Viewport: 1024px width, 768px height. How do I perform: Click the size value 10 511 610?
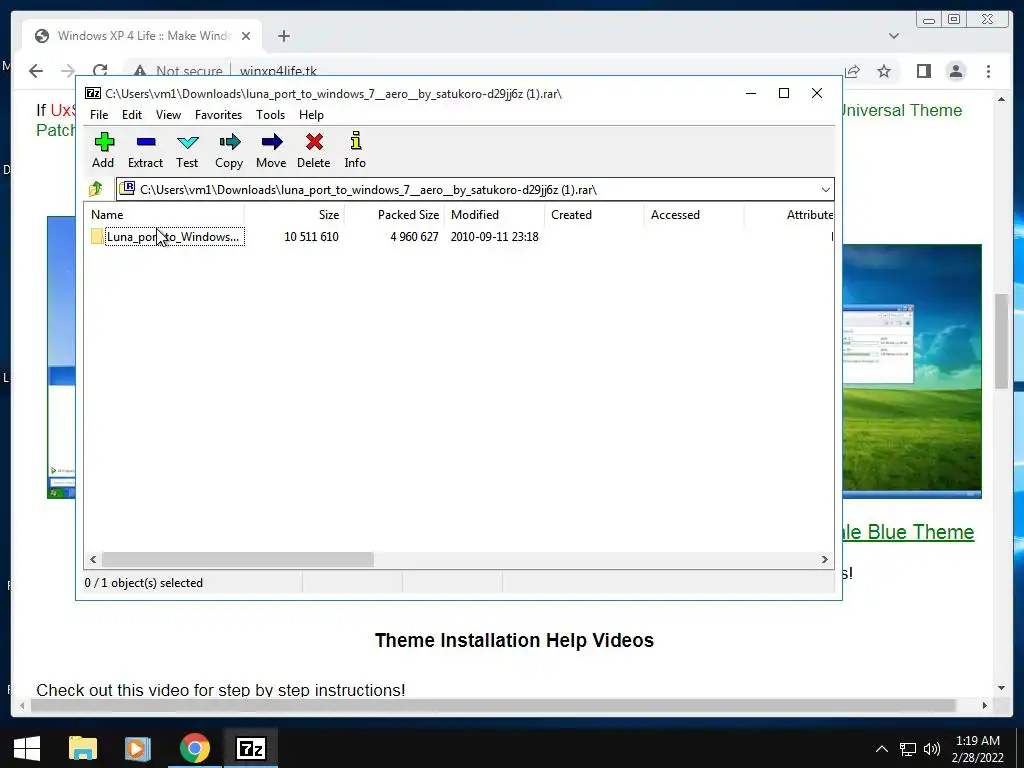point(312,236)
